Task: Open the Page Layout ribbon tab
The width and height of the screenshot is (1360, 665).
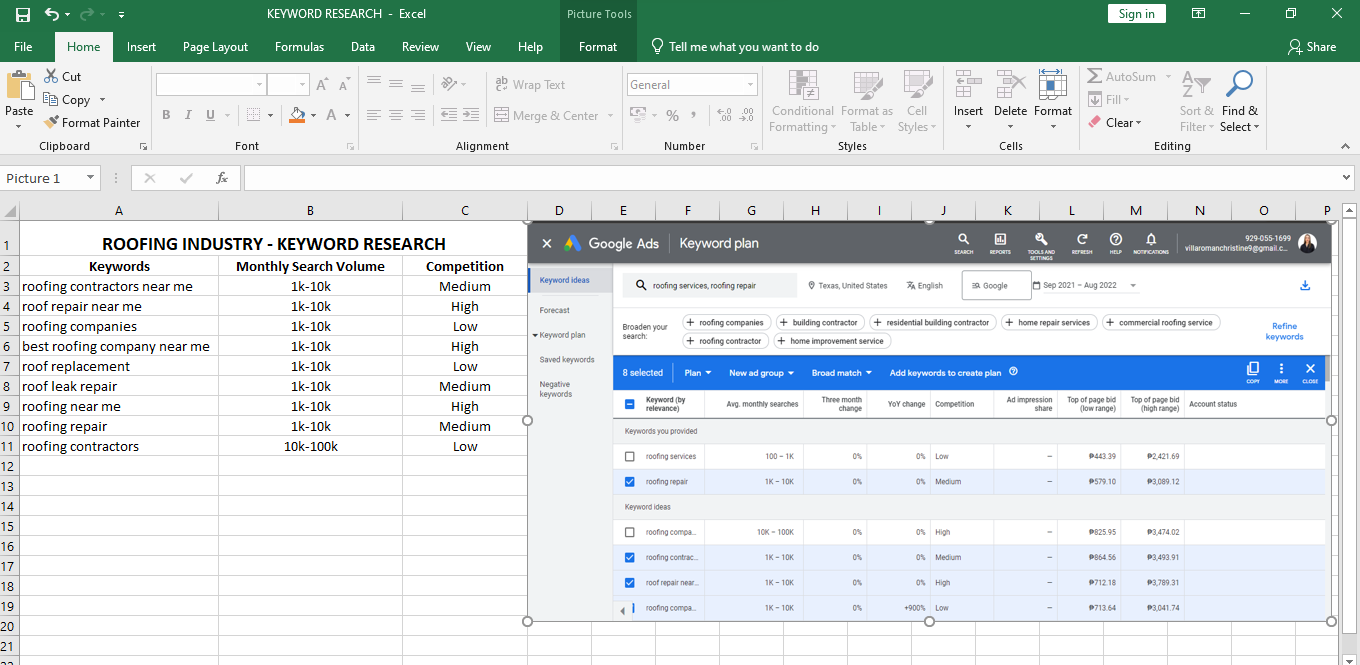Action: 215,46
